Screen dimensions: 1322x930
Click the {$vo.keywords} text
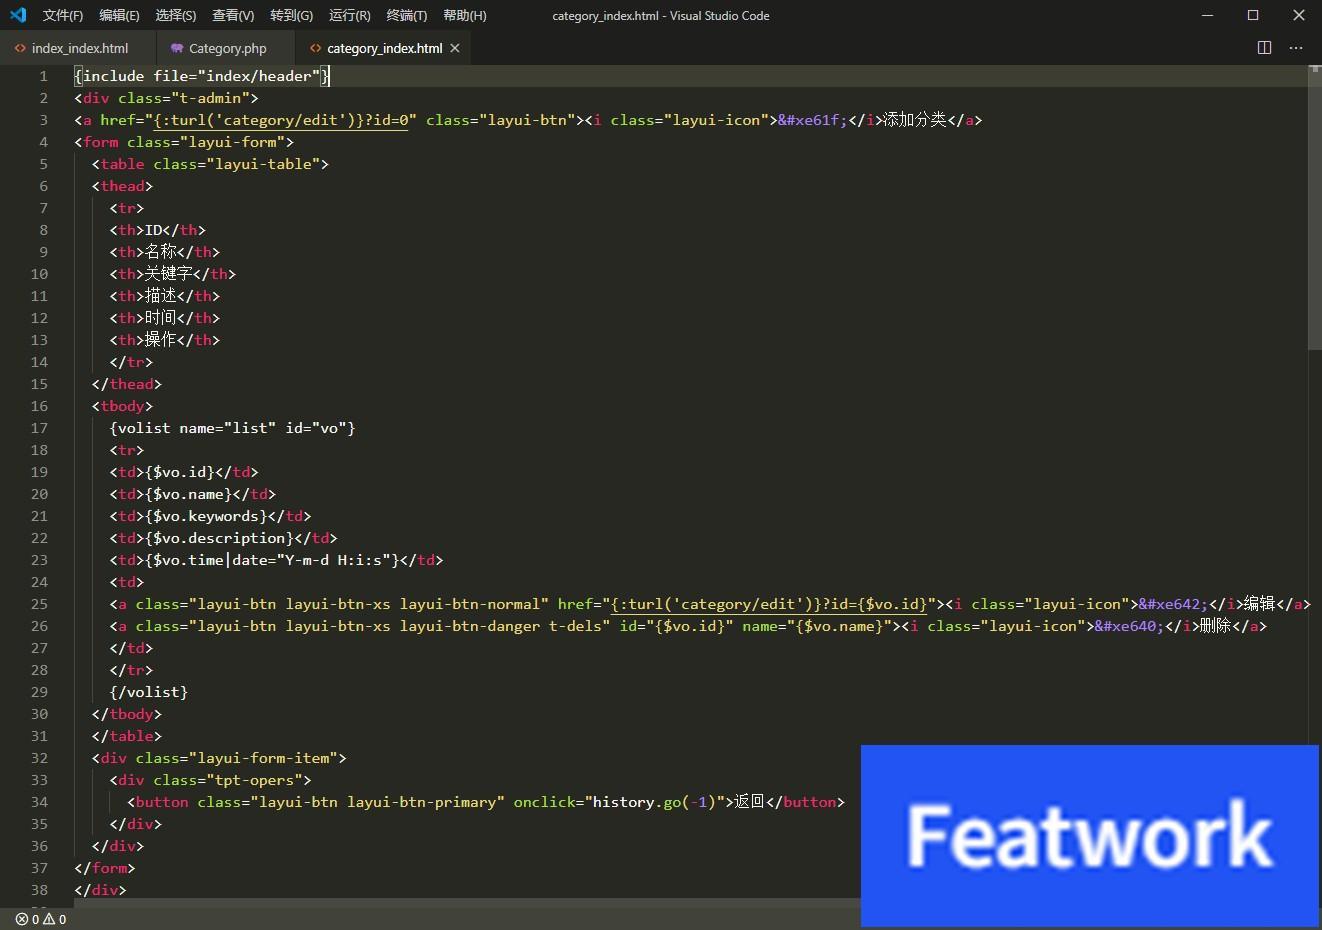click(x=206, y=516)
